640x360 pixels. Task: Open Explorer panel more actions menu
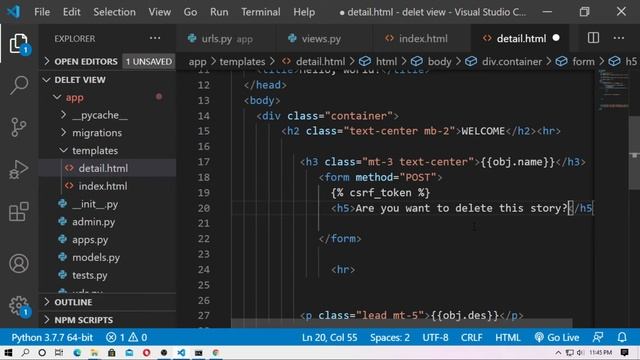click(155, 38)
